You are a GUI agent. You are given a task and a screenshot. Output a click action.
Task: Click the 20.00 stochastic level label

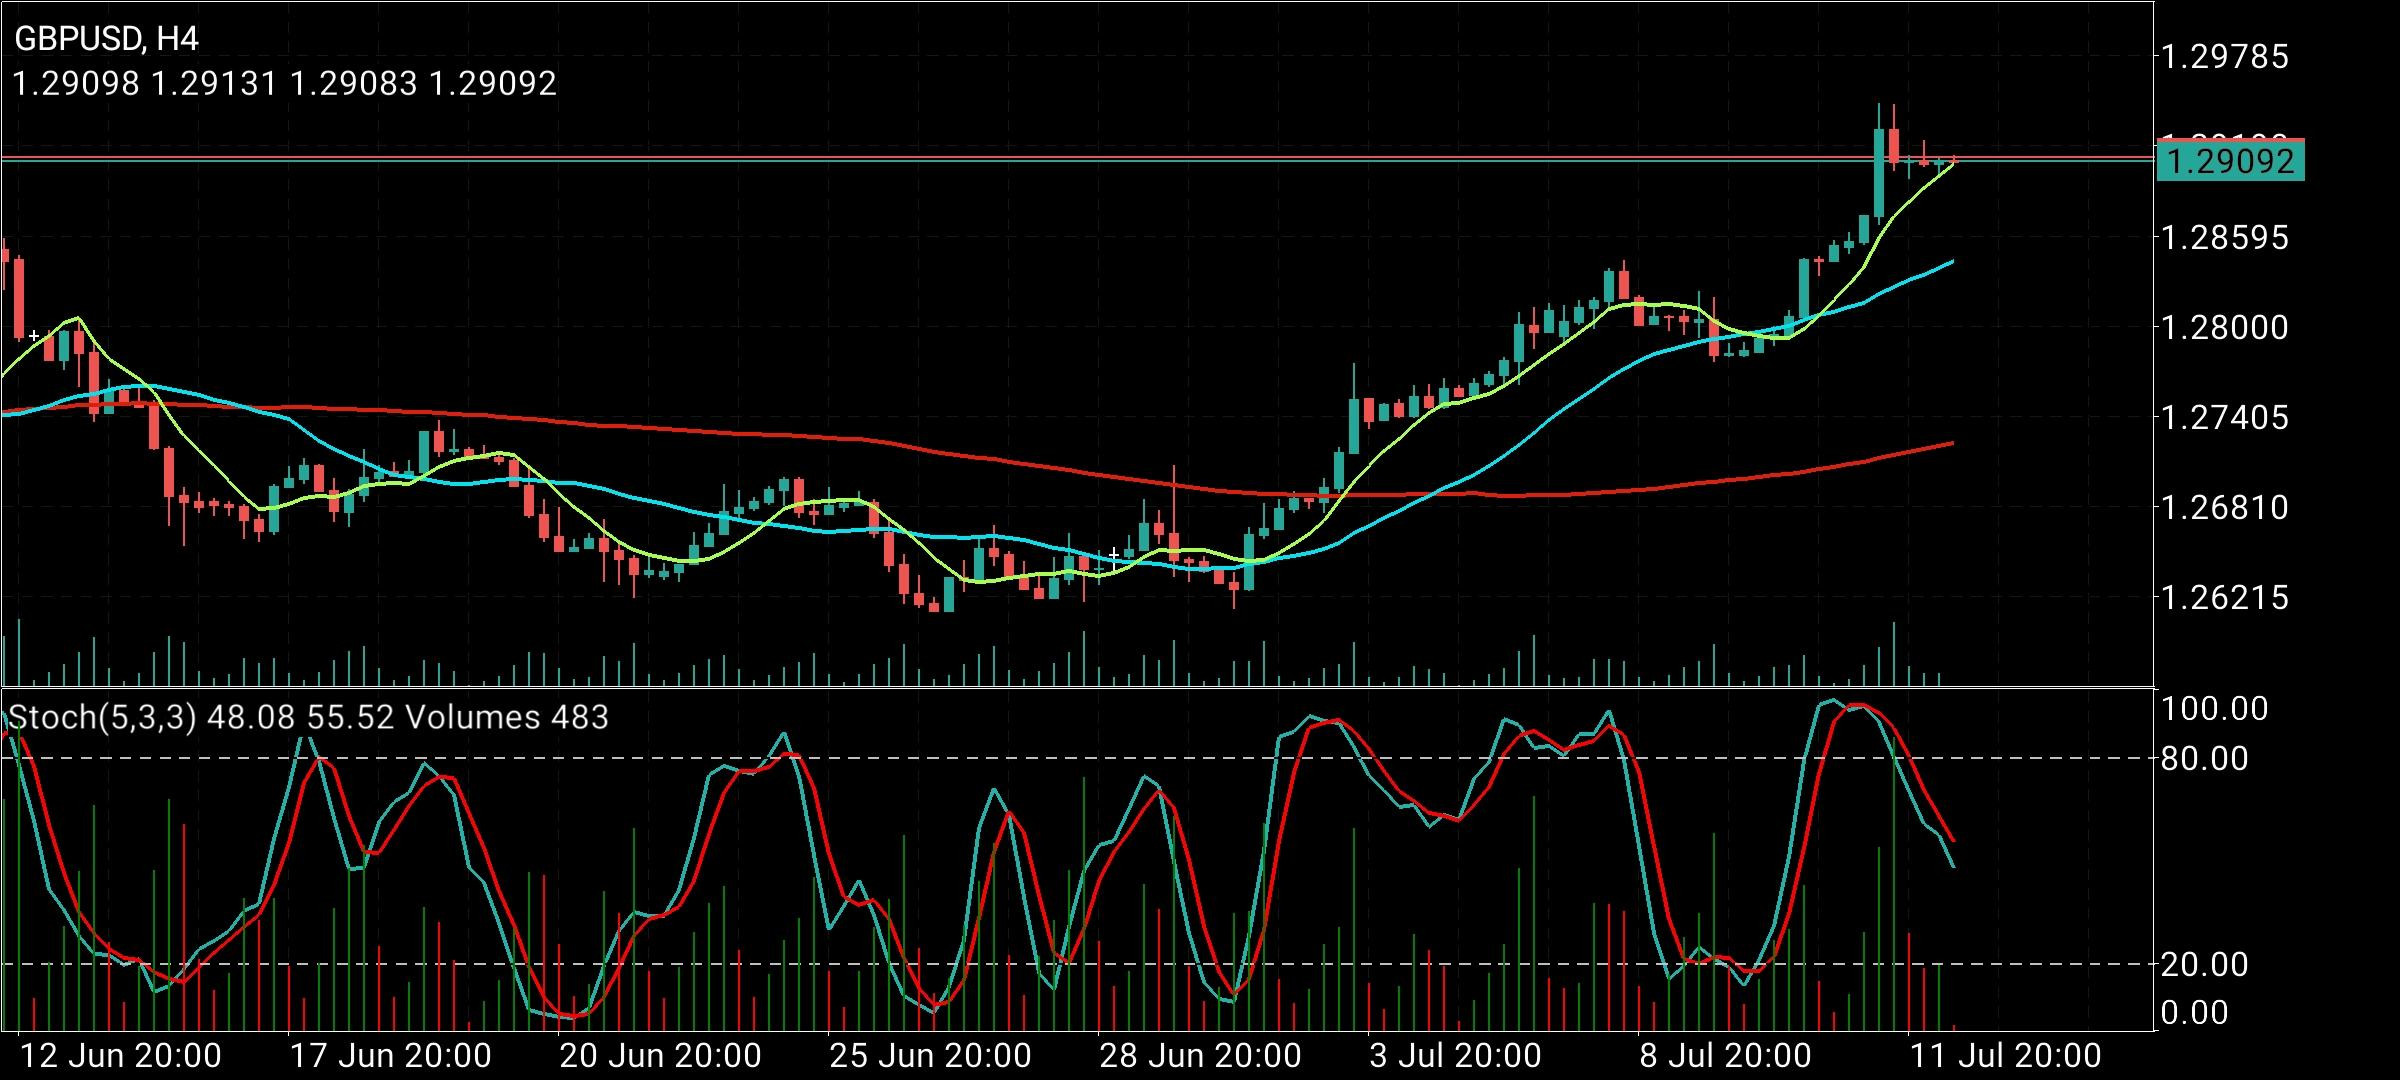(2204, 965)
